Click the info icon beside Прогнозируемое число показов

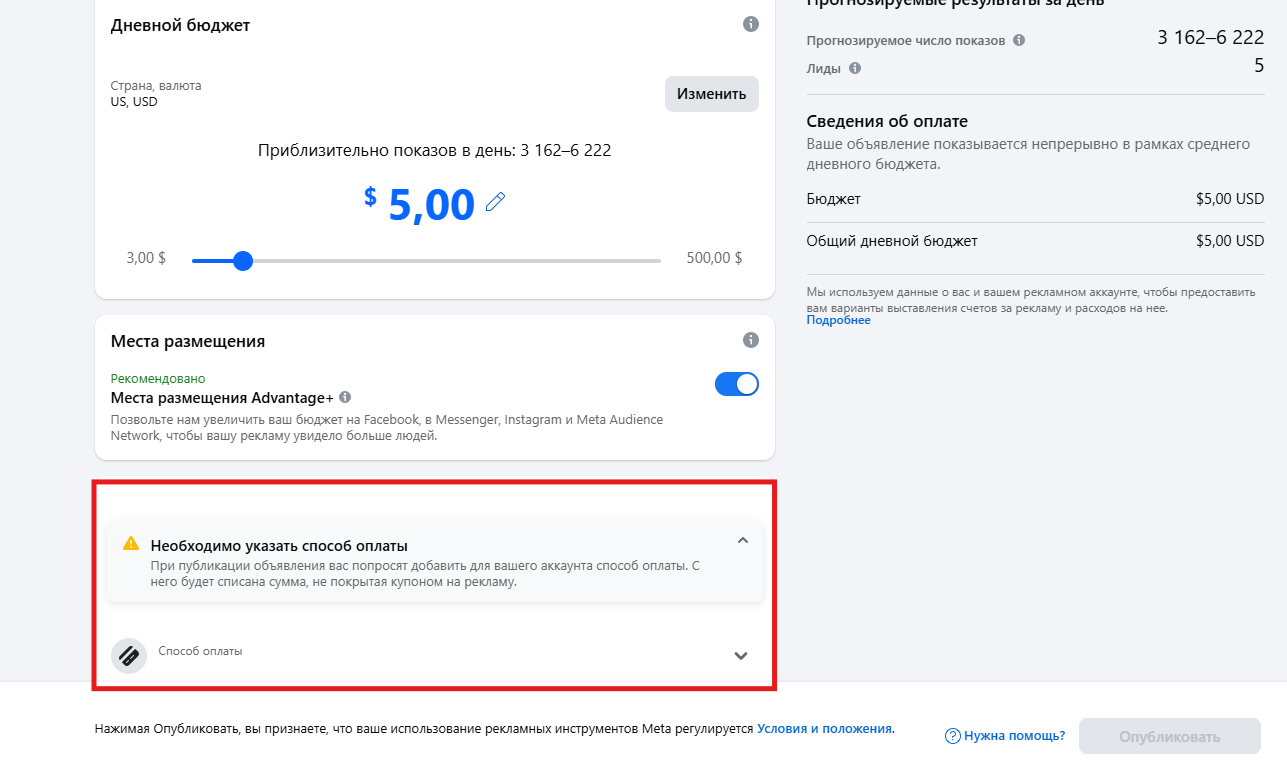click(x=1019, y=40)
